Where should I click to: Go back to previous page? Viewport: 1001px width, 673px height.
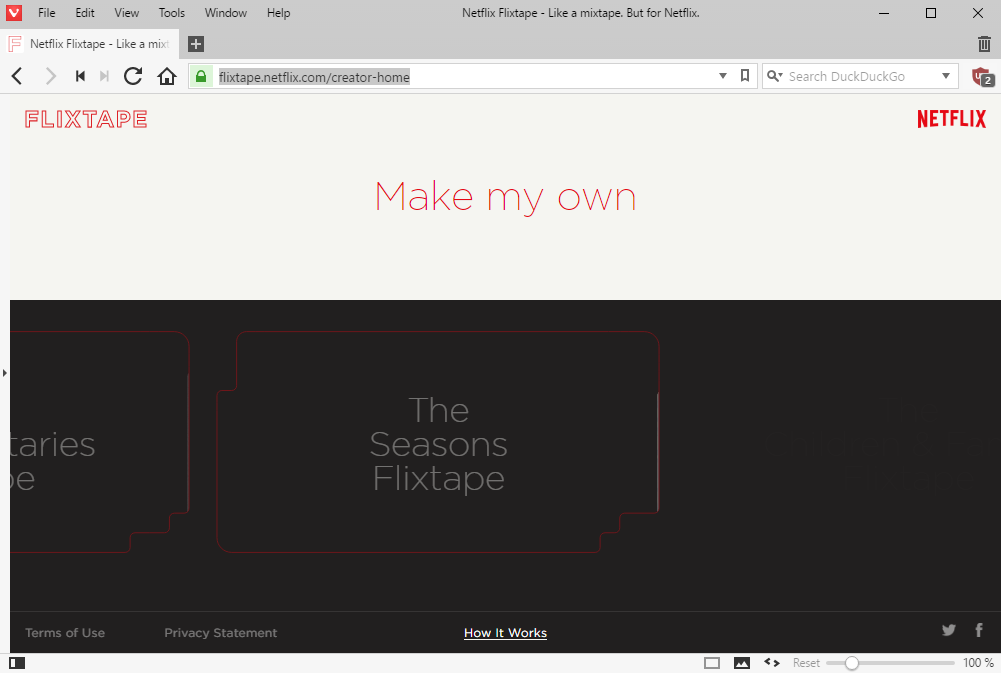click(17, 77)
